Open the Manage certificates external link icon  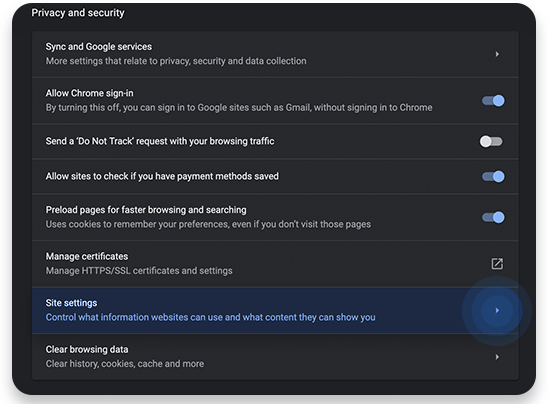(497, 264)
